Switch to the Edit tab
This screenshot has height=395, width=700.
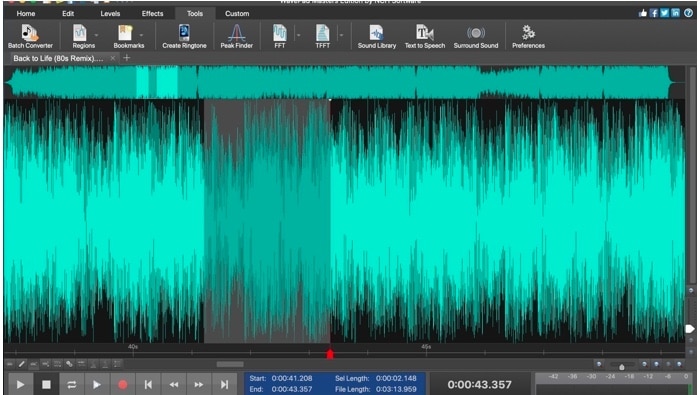(x=68, y=13)
